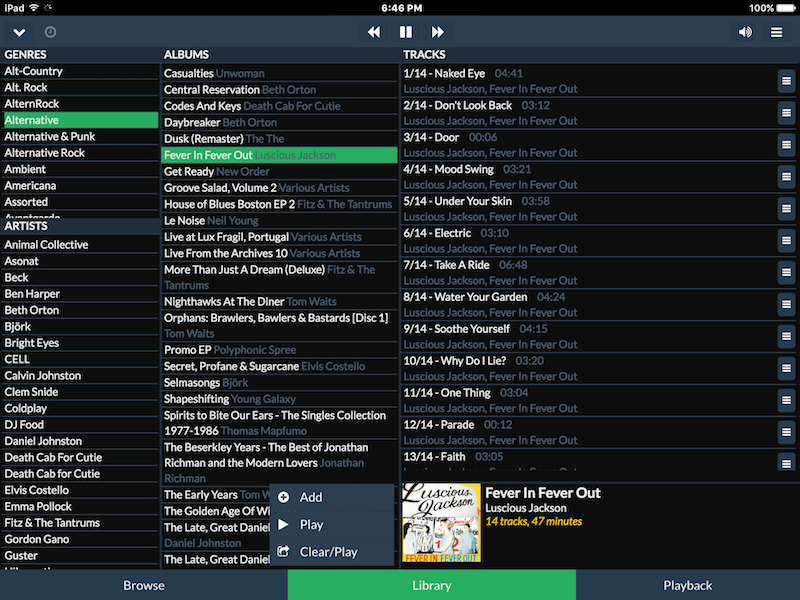The width and height of the screenshot is (800, 600).
Task: Choose Add in the context menu
Action: coord(332,497)
